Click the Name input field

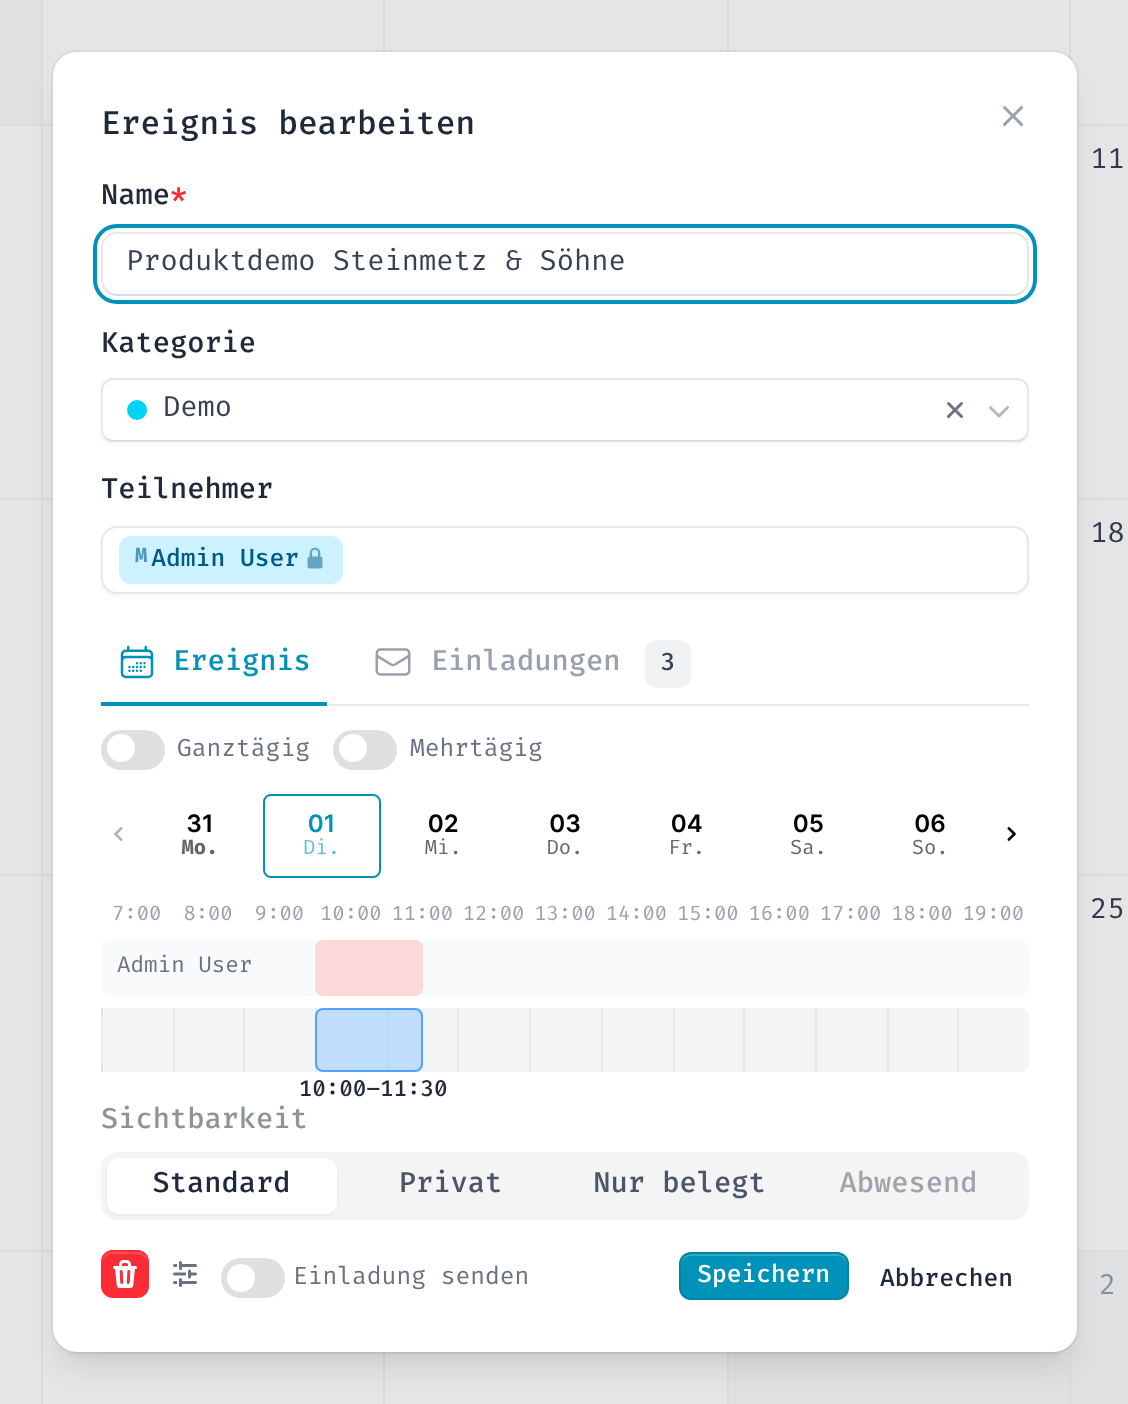click(x=565, y=263)
